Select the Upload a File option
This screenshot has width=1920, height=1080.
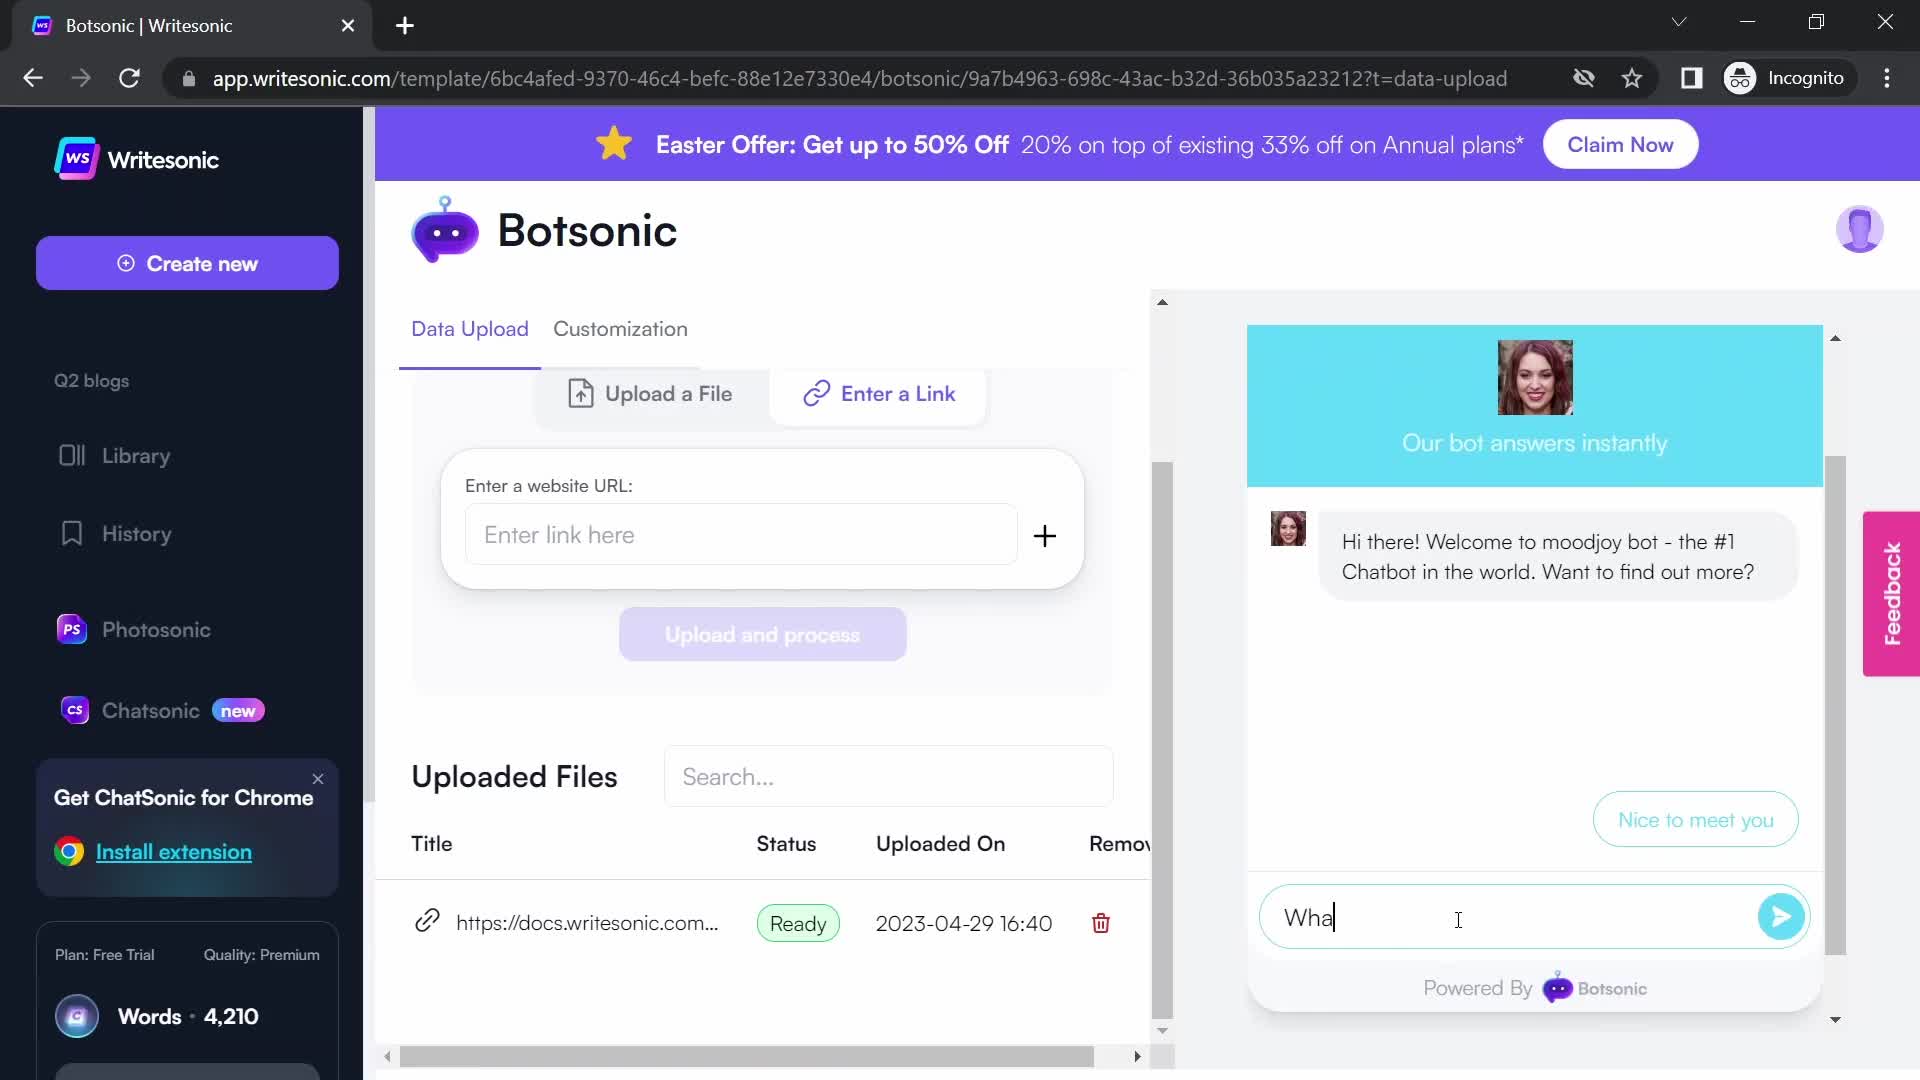[x=650, y=394]
